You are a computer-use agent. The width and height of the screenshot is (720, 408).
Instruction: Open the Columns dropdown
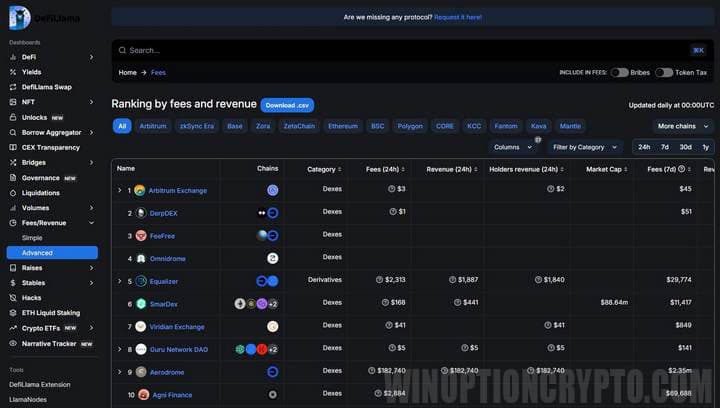511,147
